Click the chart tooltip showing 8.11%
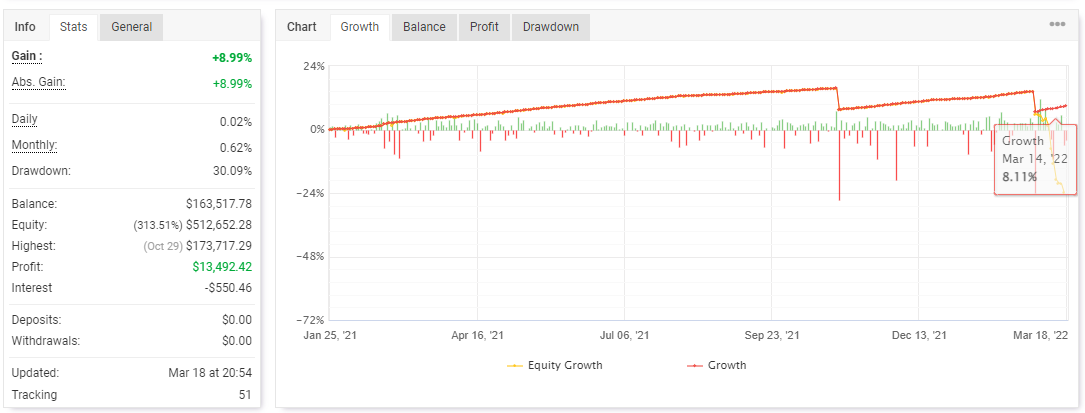Viewport: 1085px width, 413px height. [x=1035, y=160]
